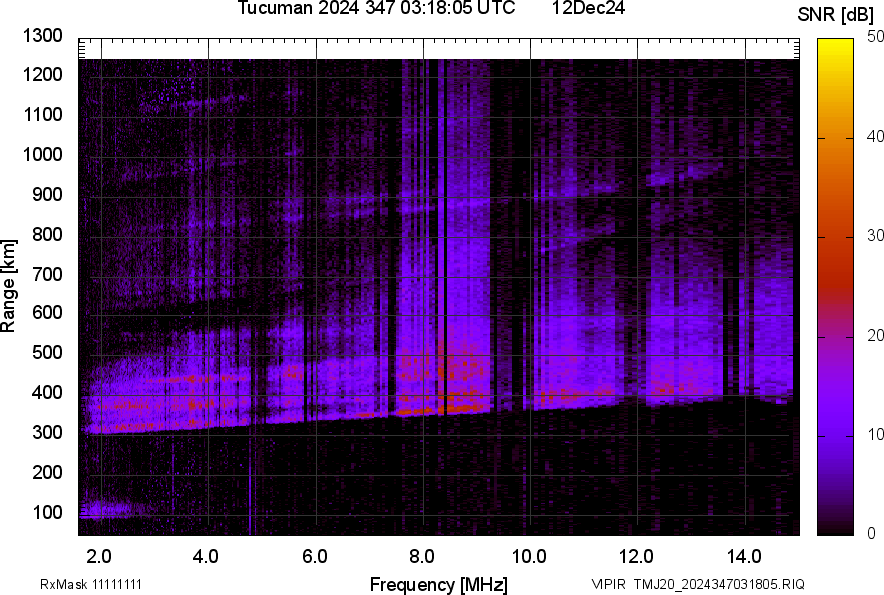
Task: Click the date label '12Dec24'
Action: point(588,8)
